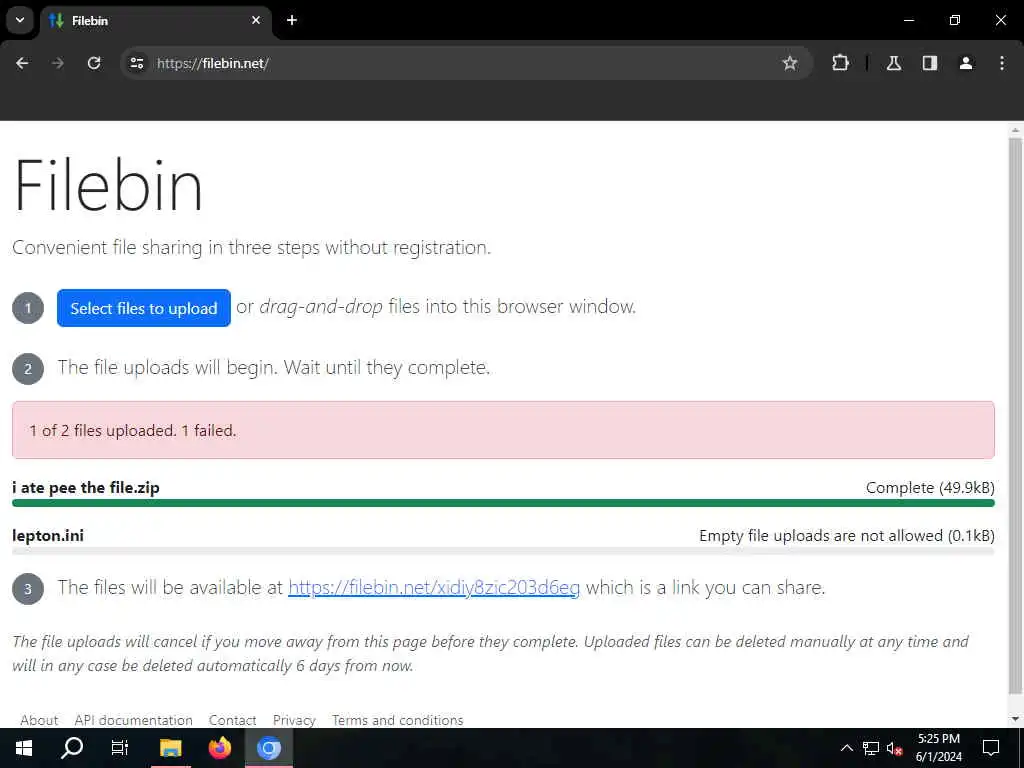Open the Chrome profile menu
The height and width of the screenshot is (768, 1024).
966,63
